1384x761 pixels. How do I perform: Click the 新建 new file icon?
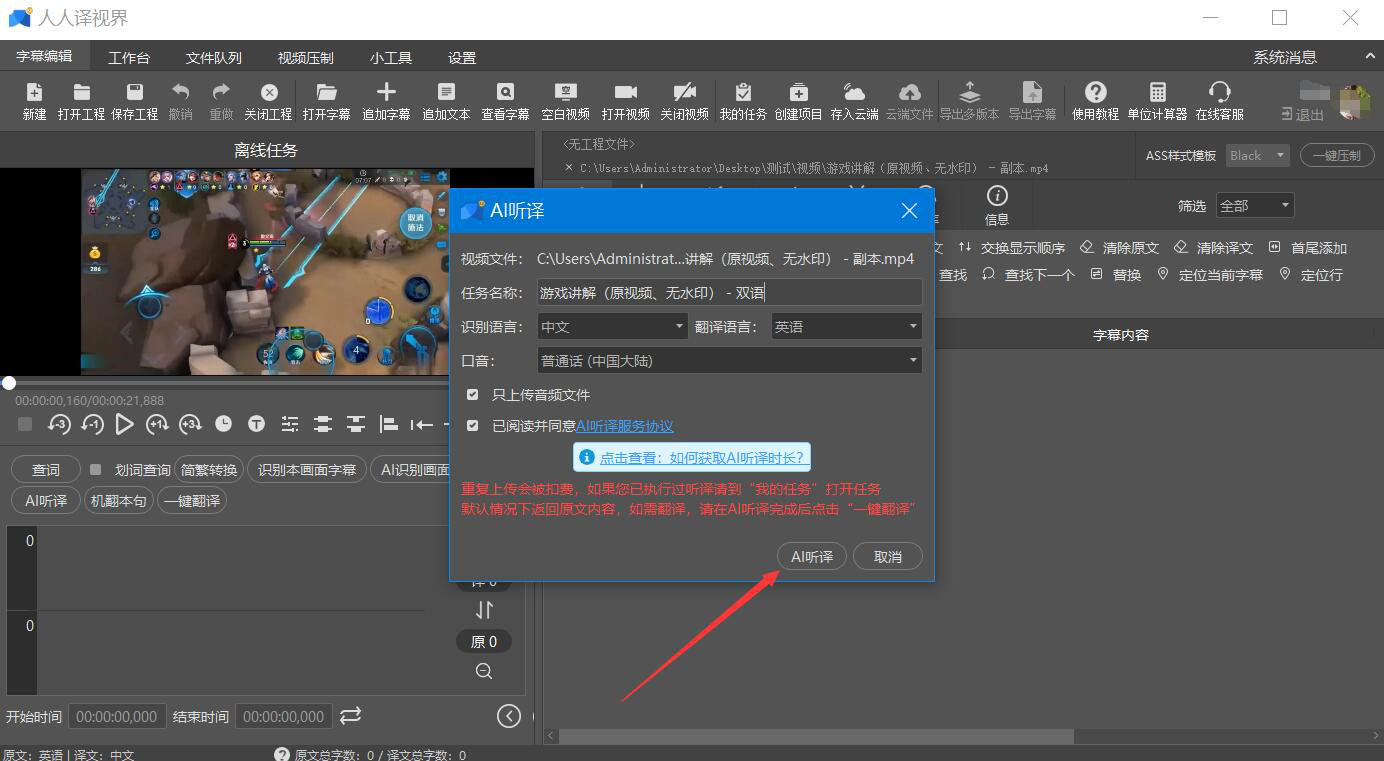coord(34,93)
